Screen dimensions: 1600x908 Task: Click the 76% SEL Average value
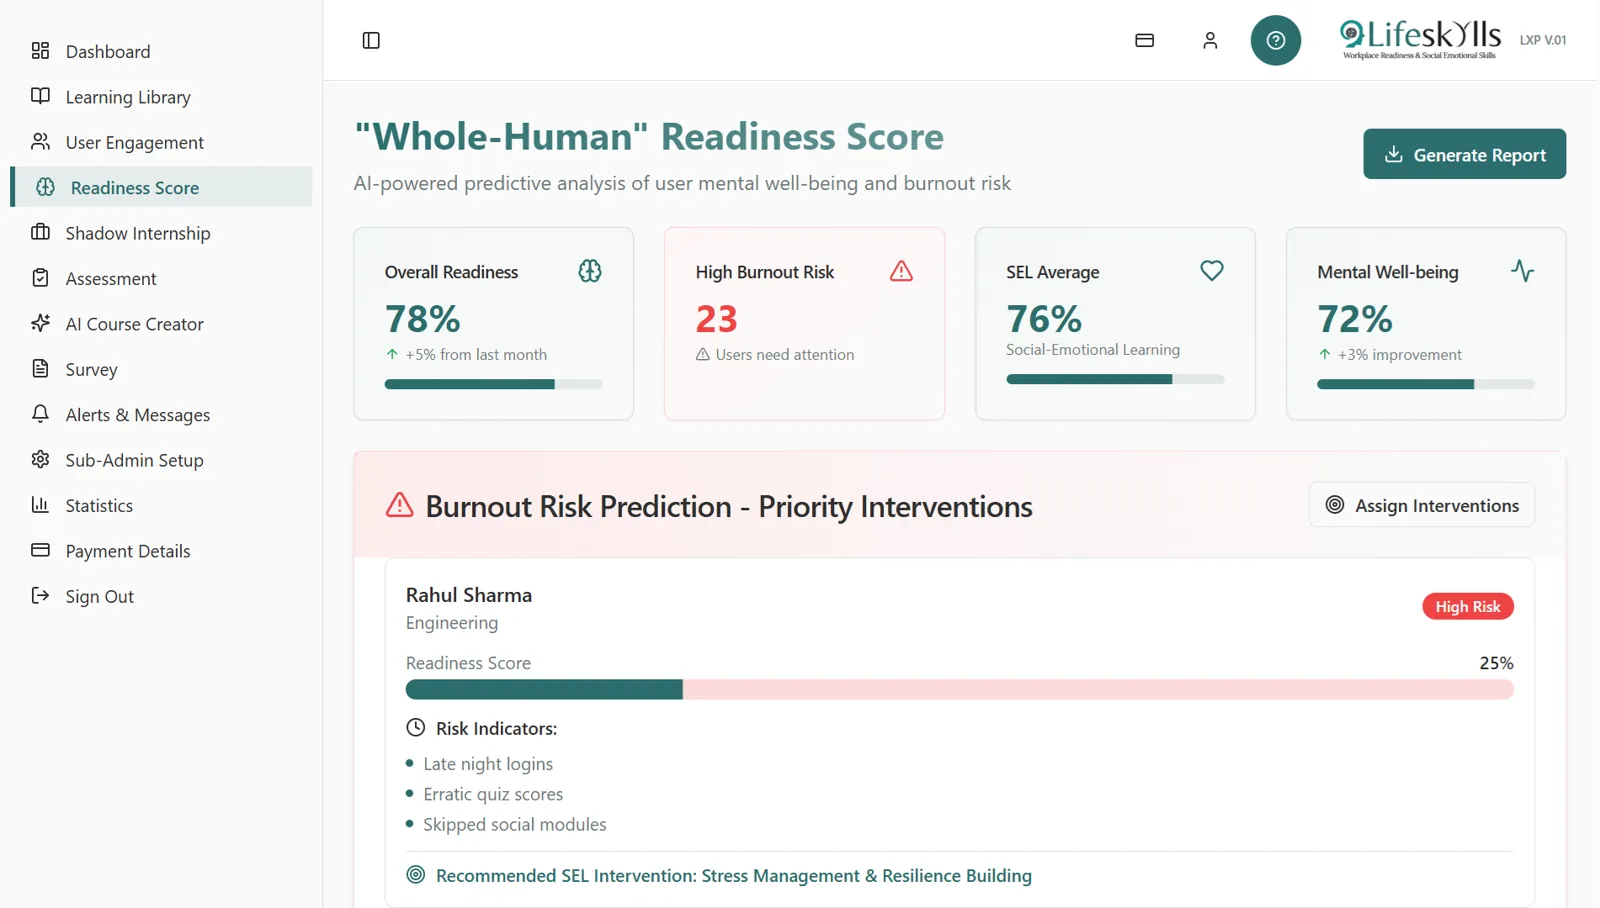[1043, 319]
